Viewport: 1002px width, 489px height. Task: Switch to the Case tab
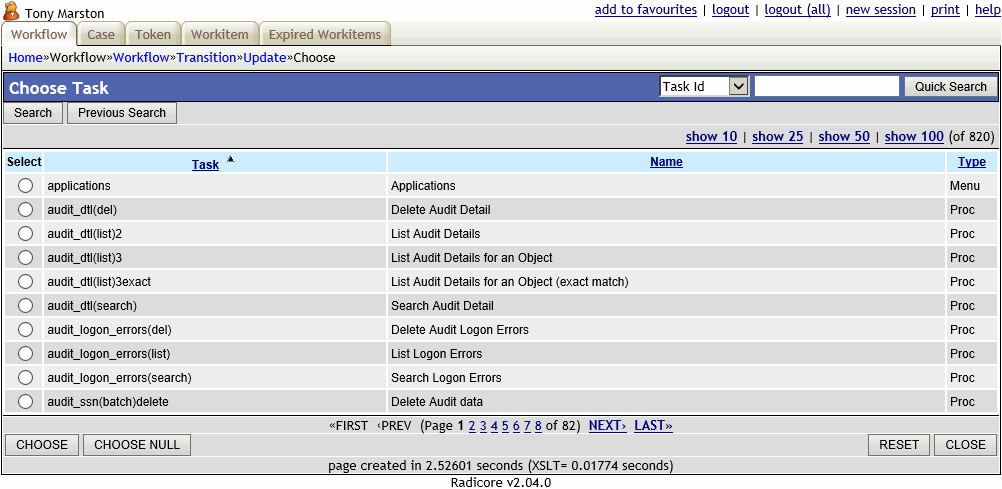(x=101, y=35)
